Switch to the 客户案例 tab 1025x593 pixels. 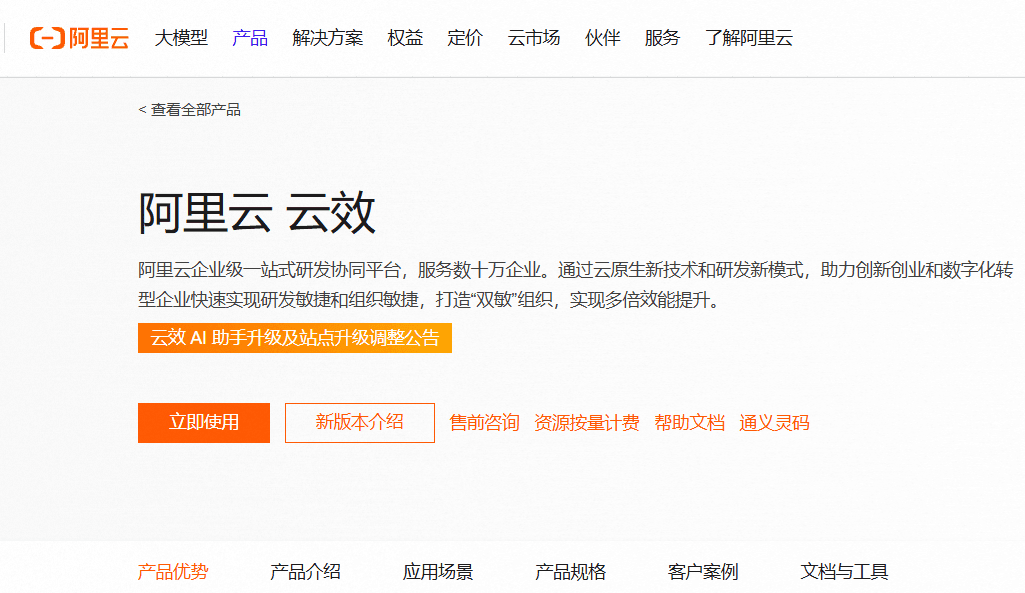tap(703, 572)
